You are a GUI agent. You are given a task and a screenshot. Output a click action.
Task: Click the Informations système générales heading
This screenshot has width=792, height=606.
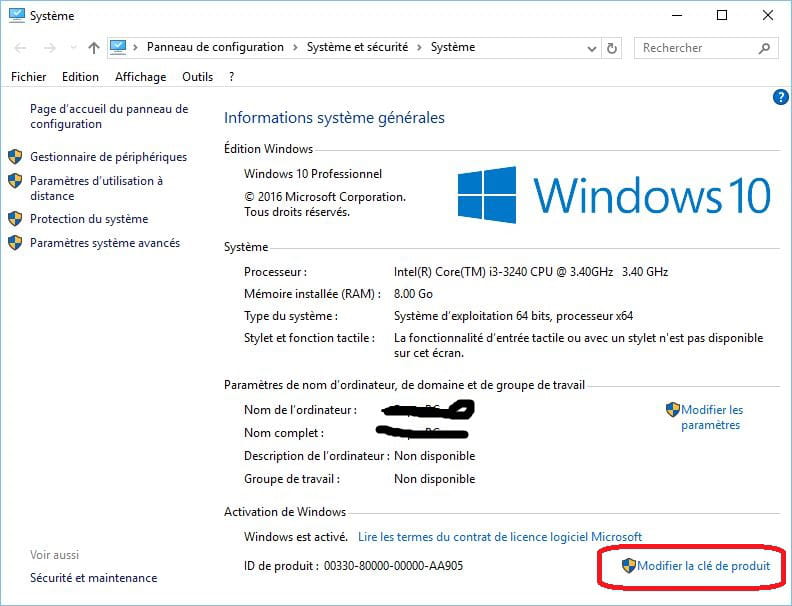(x=334, y=118)
